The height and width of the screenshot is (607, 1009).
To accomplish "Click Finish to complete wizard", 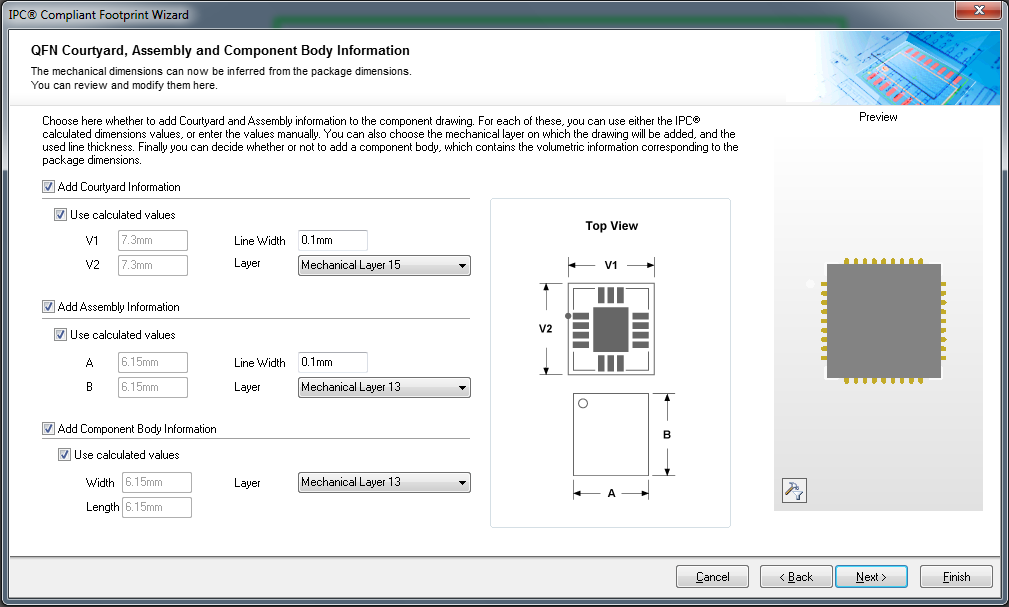I will pos(956,577).
